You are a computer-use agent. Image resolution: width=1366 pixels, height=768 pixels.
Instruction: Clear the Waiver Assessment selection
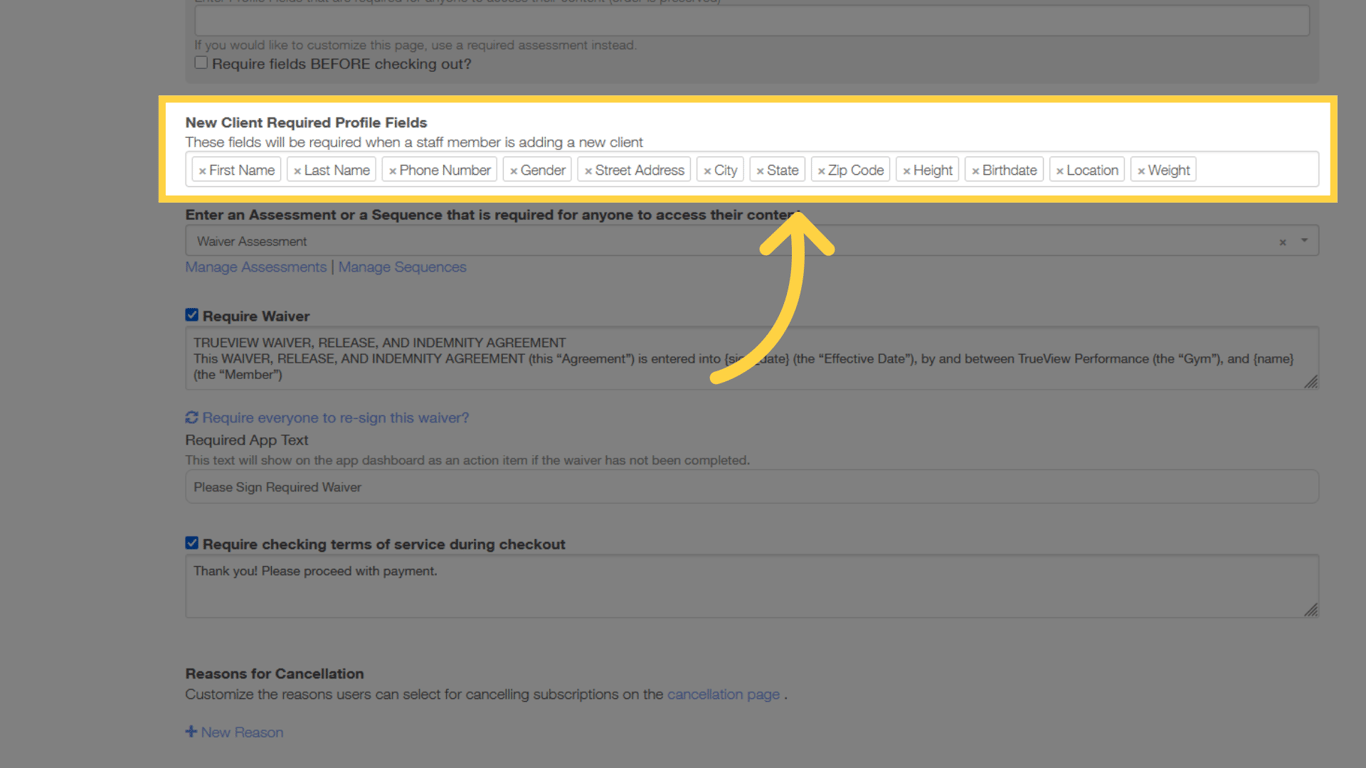(x=1282, y=240)
